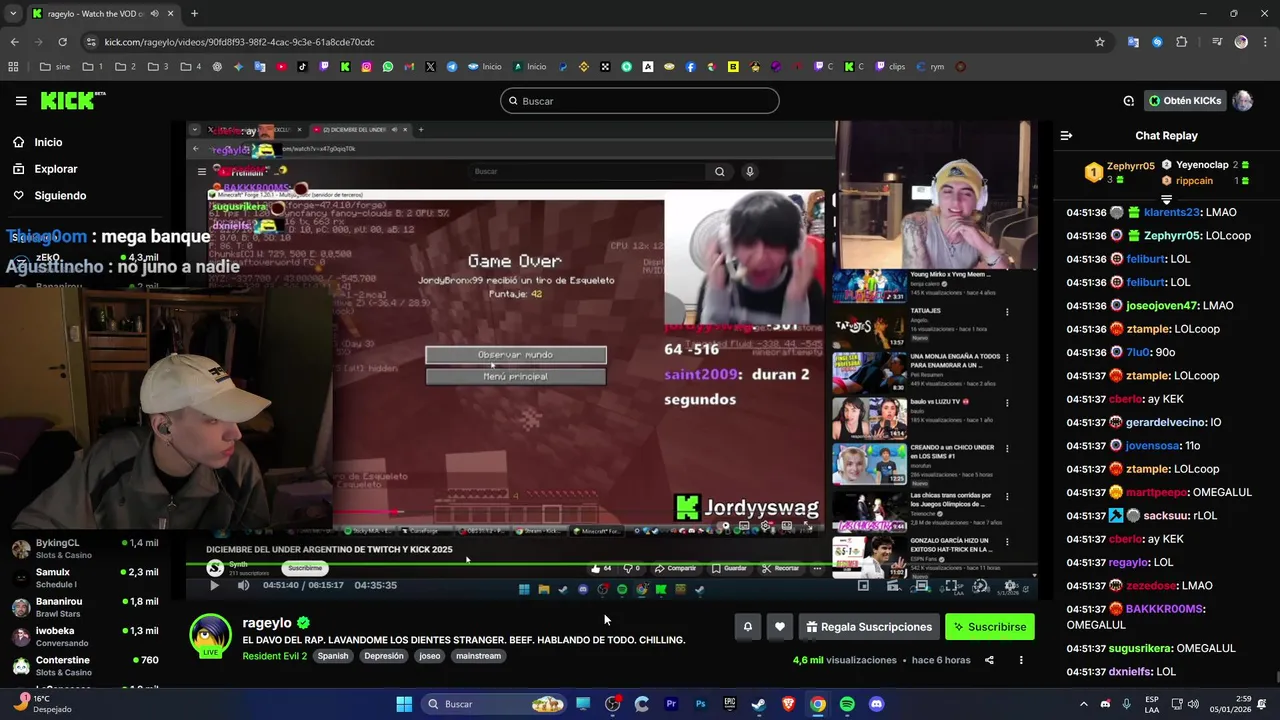The image size is (1280, 720).
Task: Open BykingCL channel in the sidebar
Action: click(x=85, y=548)
